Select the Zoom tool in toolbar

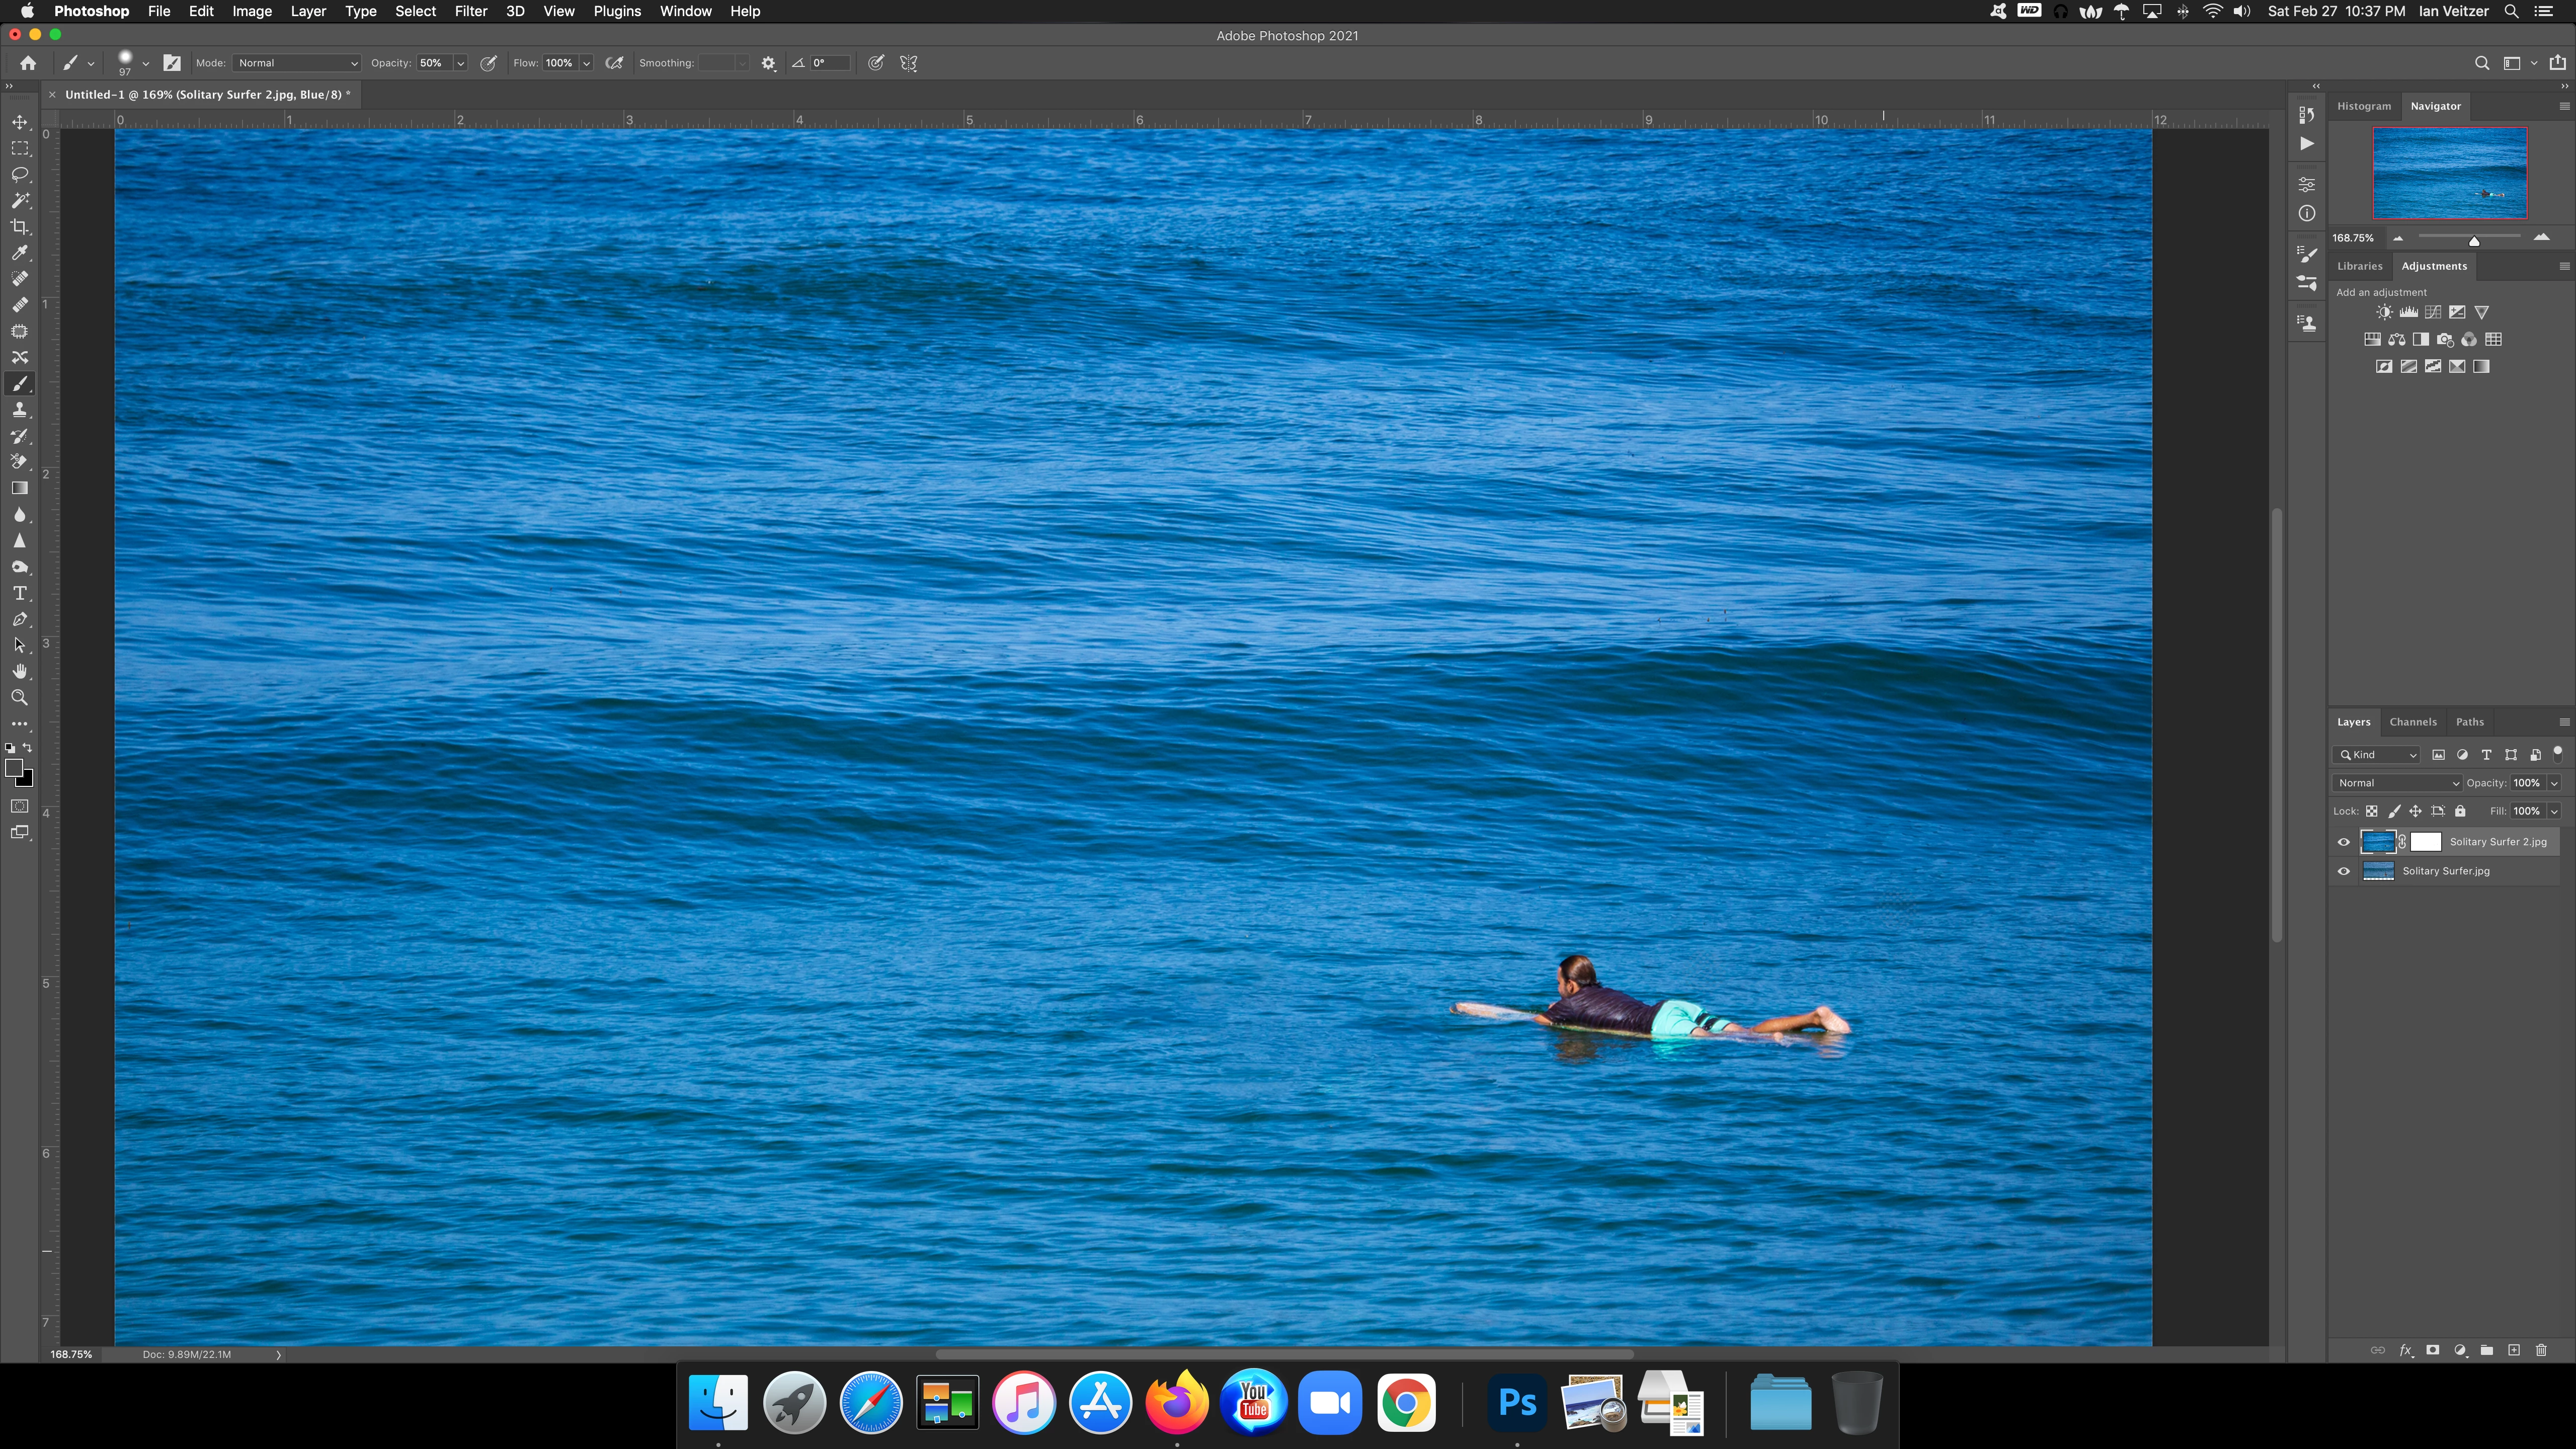[x=19, y=698]
